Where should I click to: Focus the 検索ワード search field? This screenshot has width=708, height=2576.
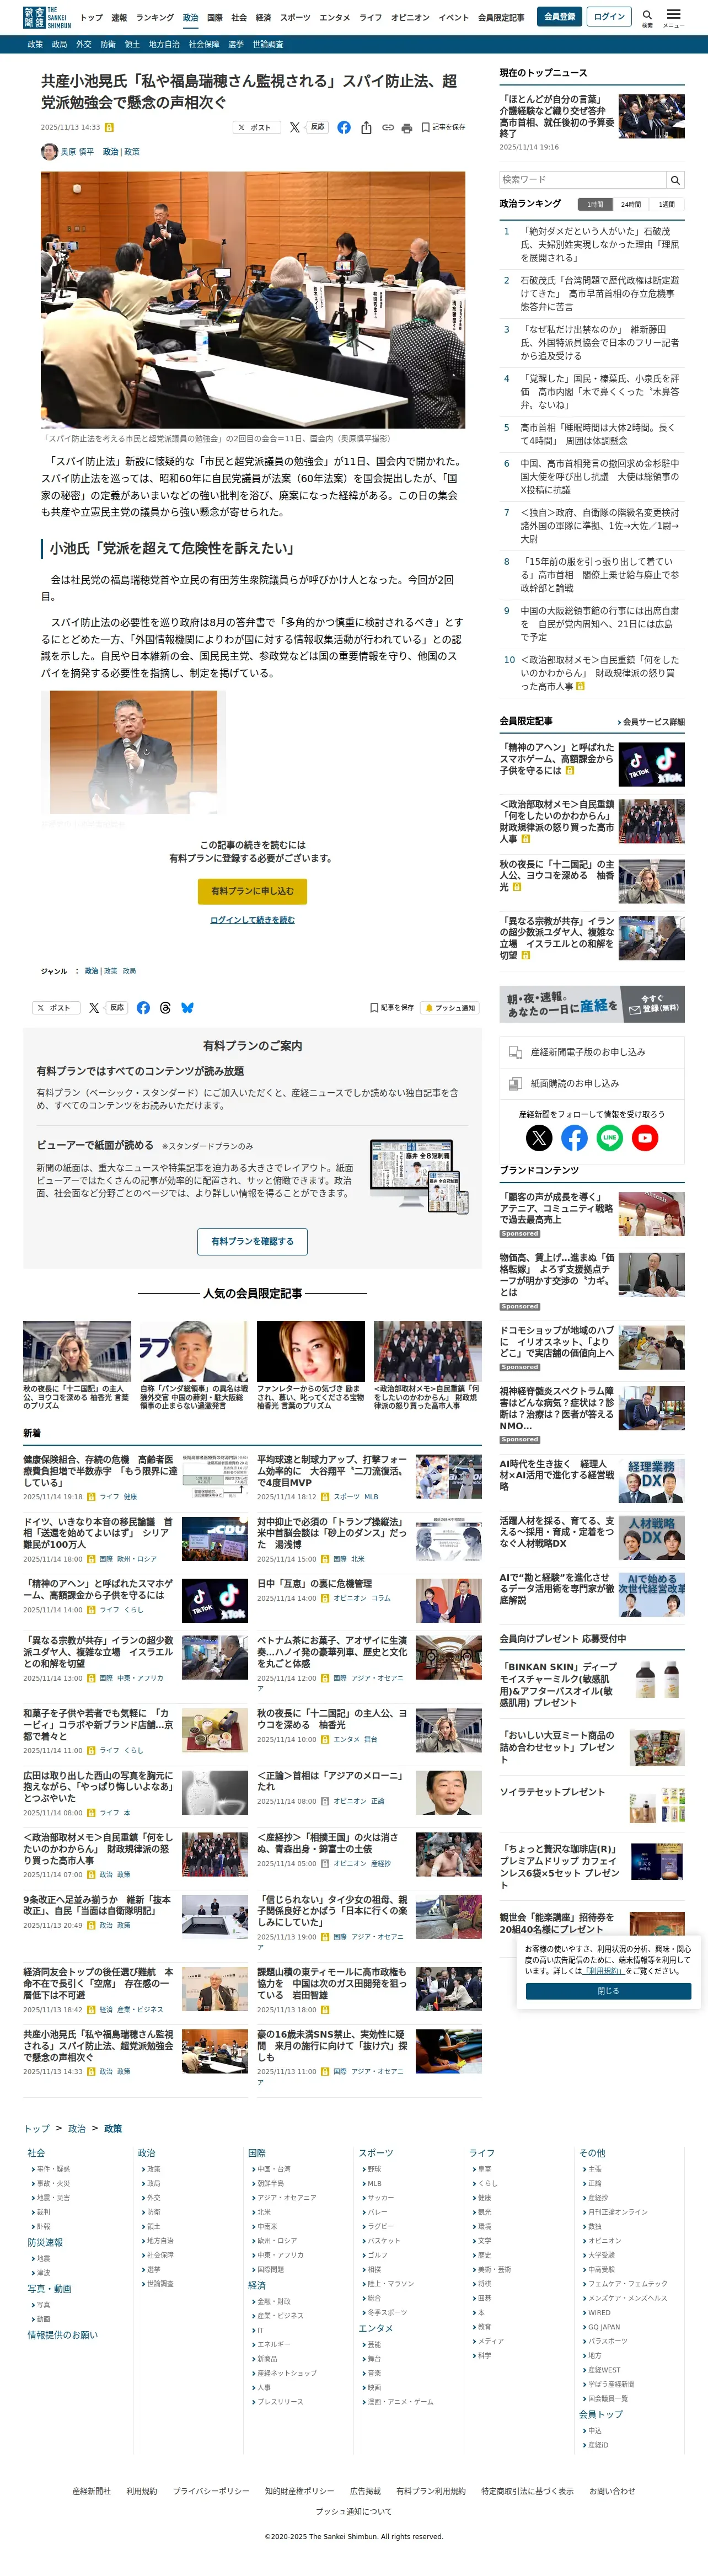pos(583,180)
